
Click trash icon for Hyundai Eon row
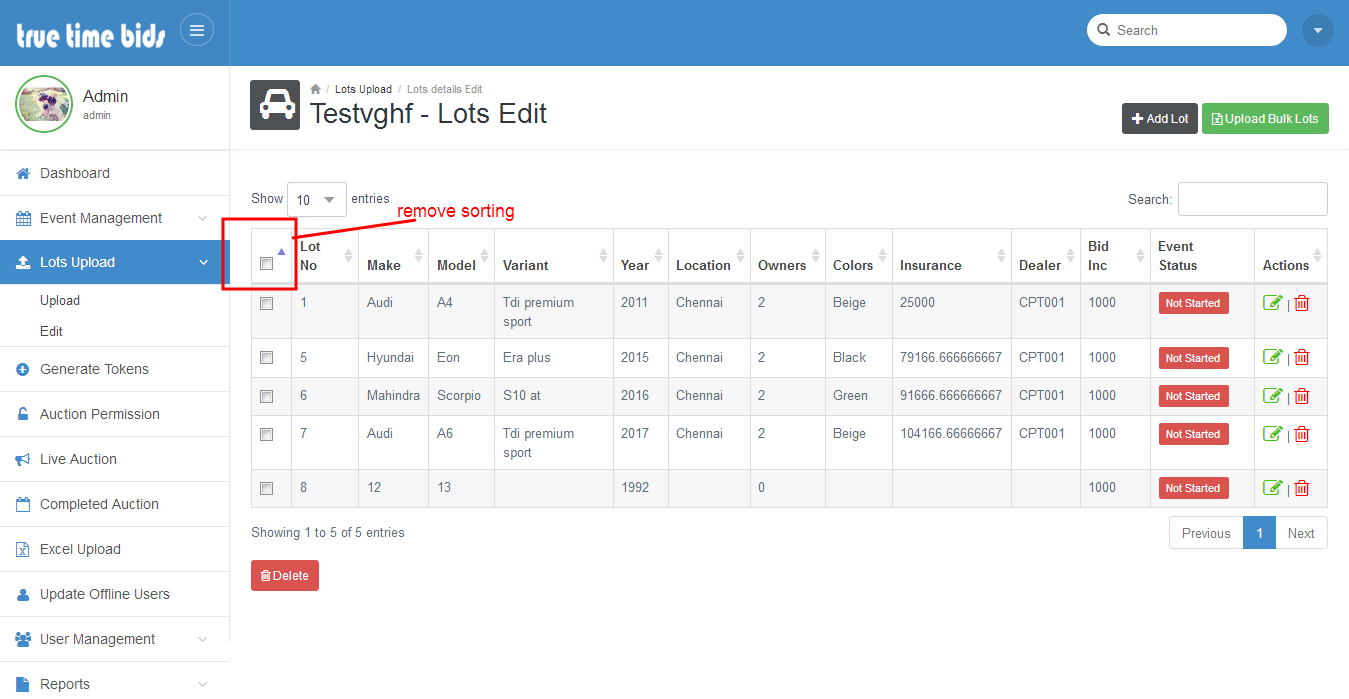pyautogui.click(x=1301, y=357)
